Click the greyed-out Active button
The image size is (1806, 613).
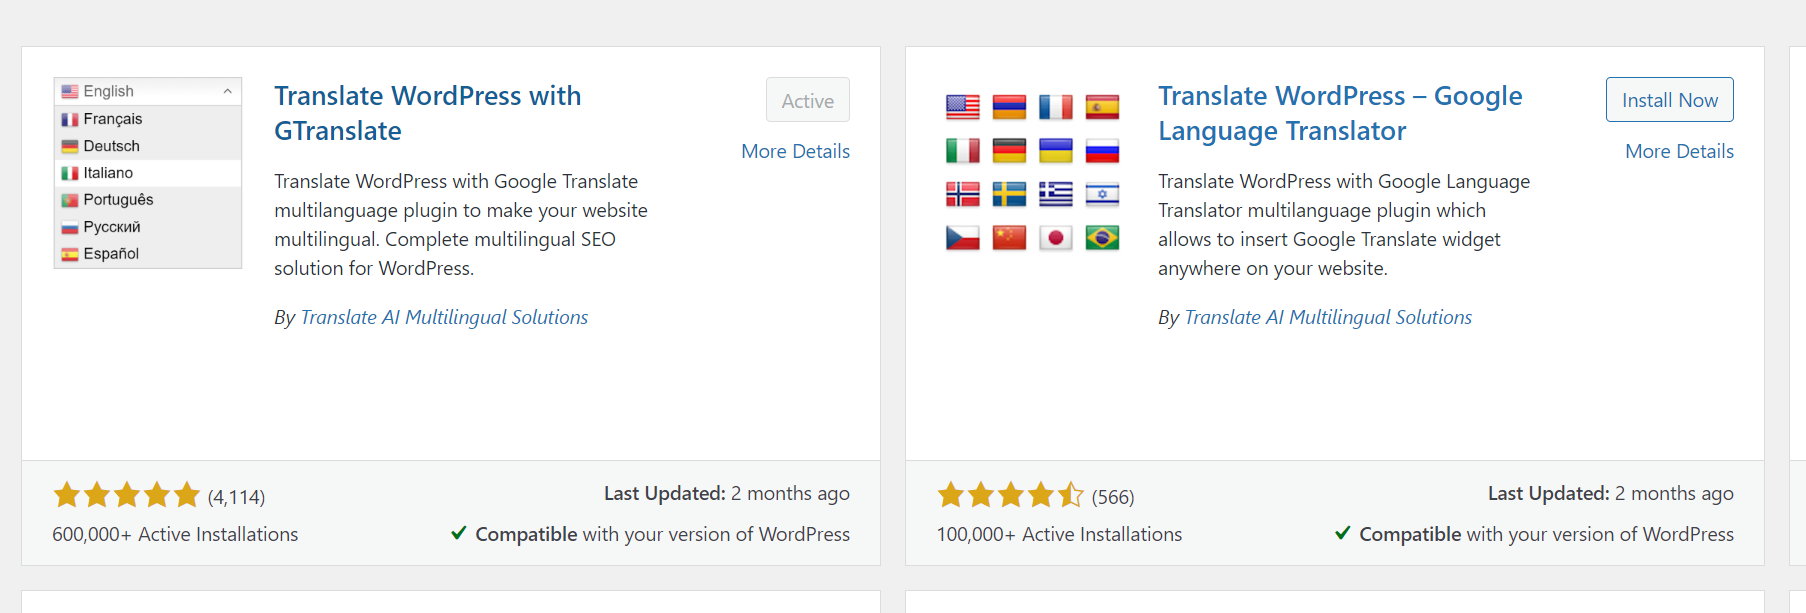pyautogui.click(x=807, y=100)
